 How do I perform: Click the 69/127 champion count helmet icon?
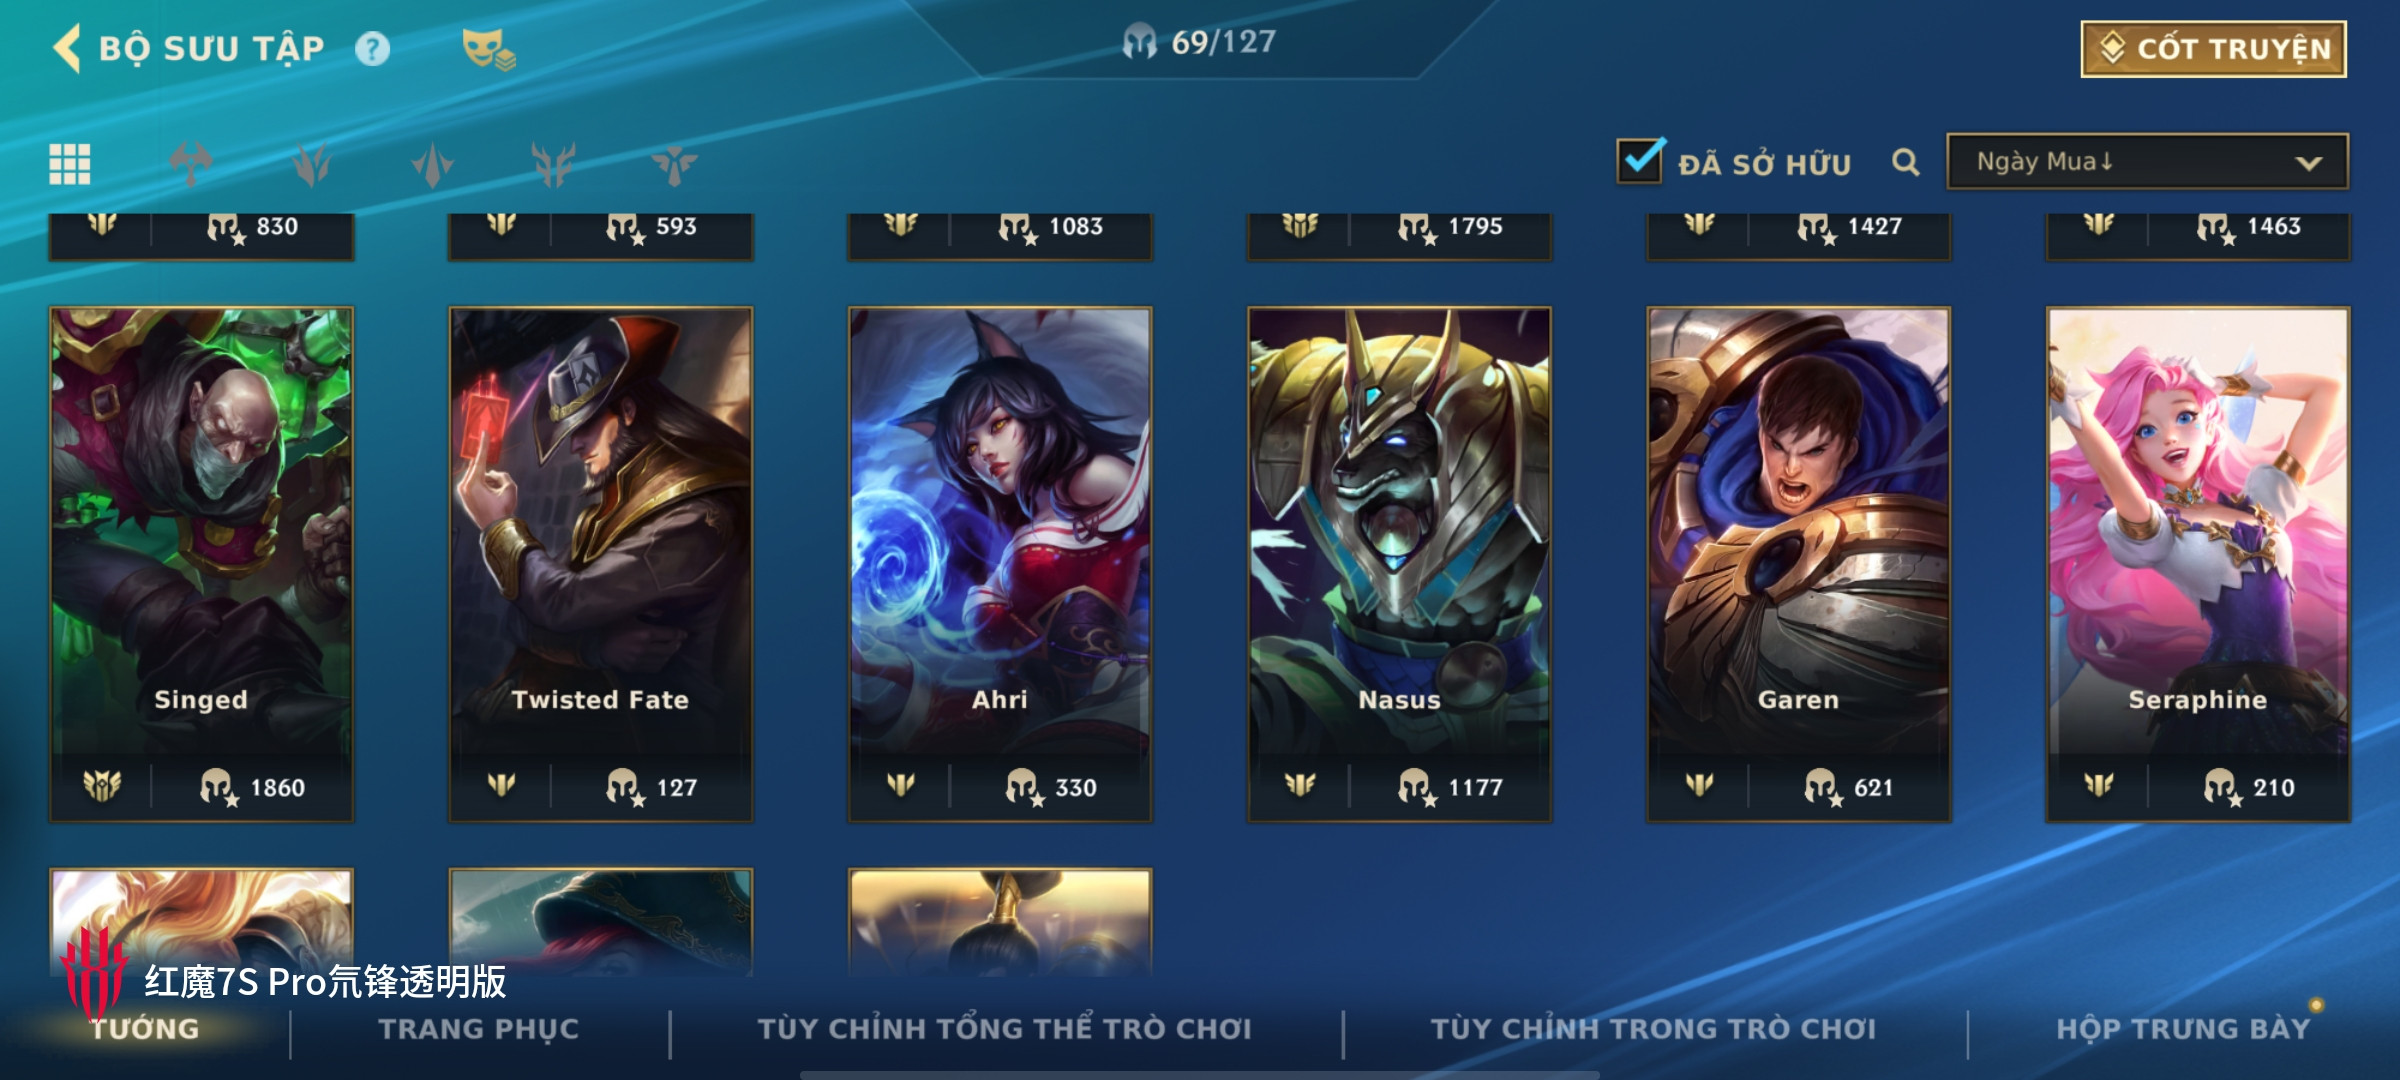click(x=1139, y=42)
